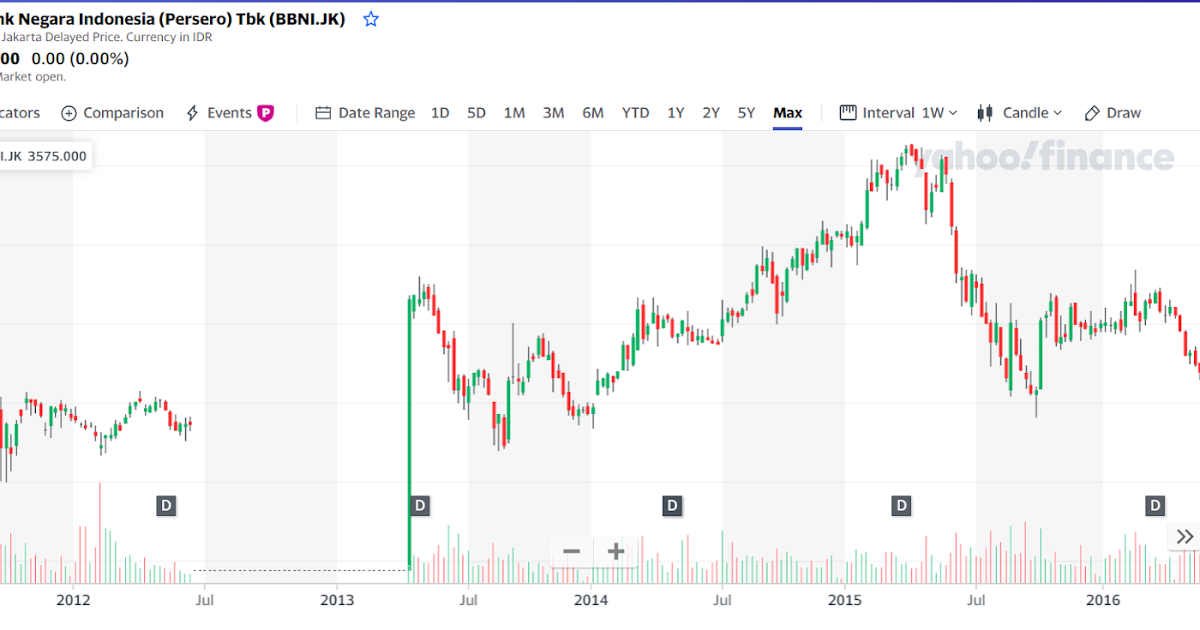This screenshot has width=1200, height=630.
Task: Click the Events lightning bolt icon
Action: point(193,113)
